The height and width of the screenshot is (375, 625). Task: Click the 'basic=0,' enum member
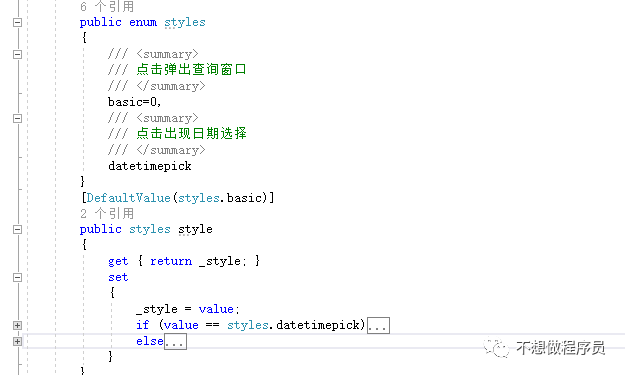tap(134, 102)
